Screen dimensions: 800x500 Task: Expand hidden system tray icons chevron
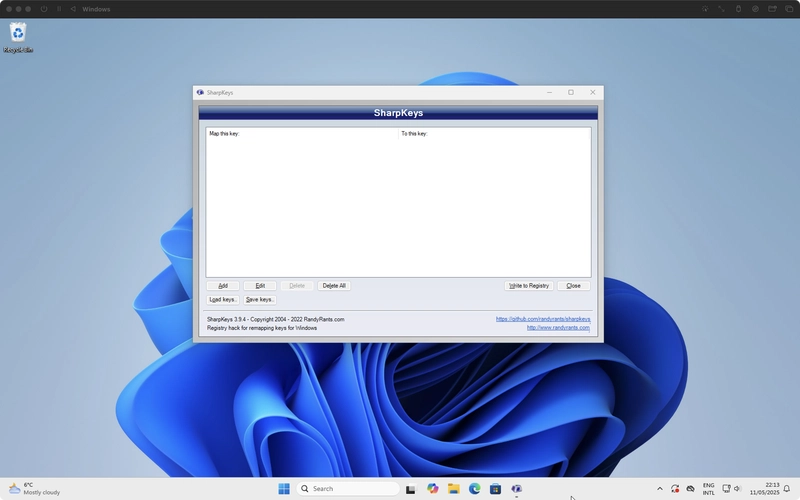pyautogui.click(x=660, y=489)
